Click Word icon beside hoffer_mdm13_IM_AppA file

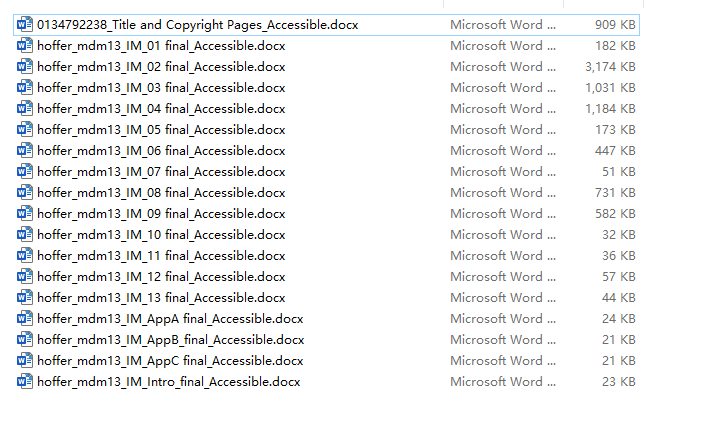pyautogui.click(x=25, y=319)
